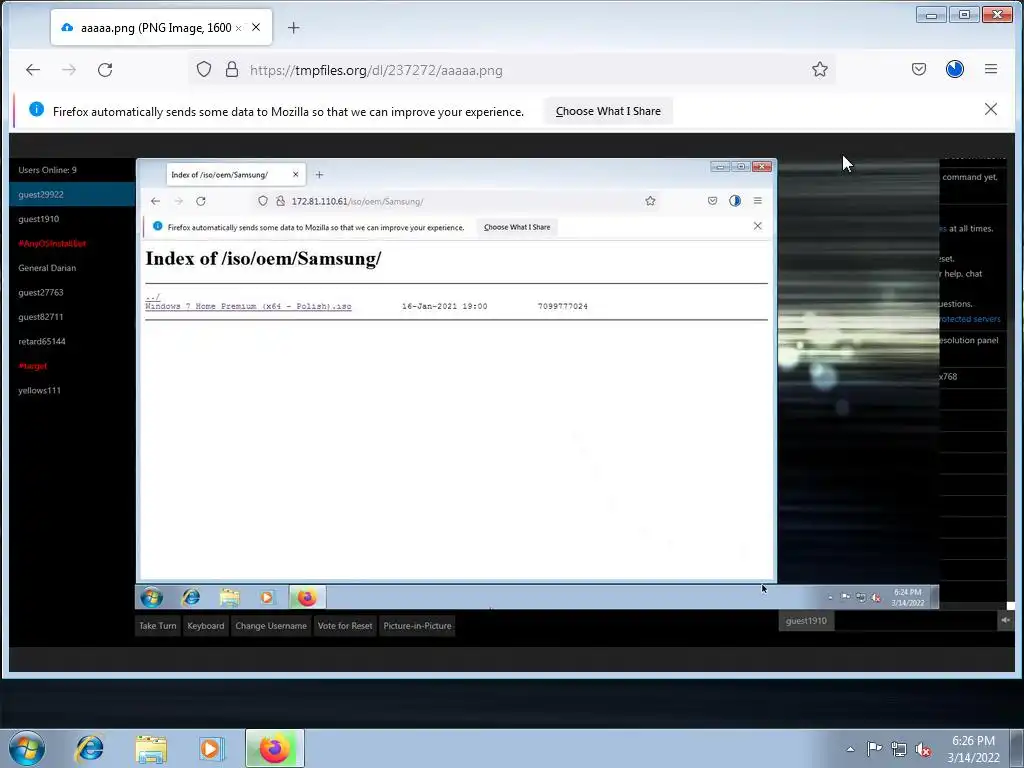Launch Internet Explorer from host taskbar
The height and width of the screenshot is (768, 1024).
pyautogui.click(x=89, y=748)
